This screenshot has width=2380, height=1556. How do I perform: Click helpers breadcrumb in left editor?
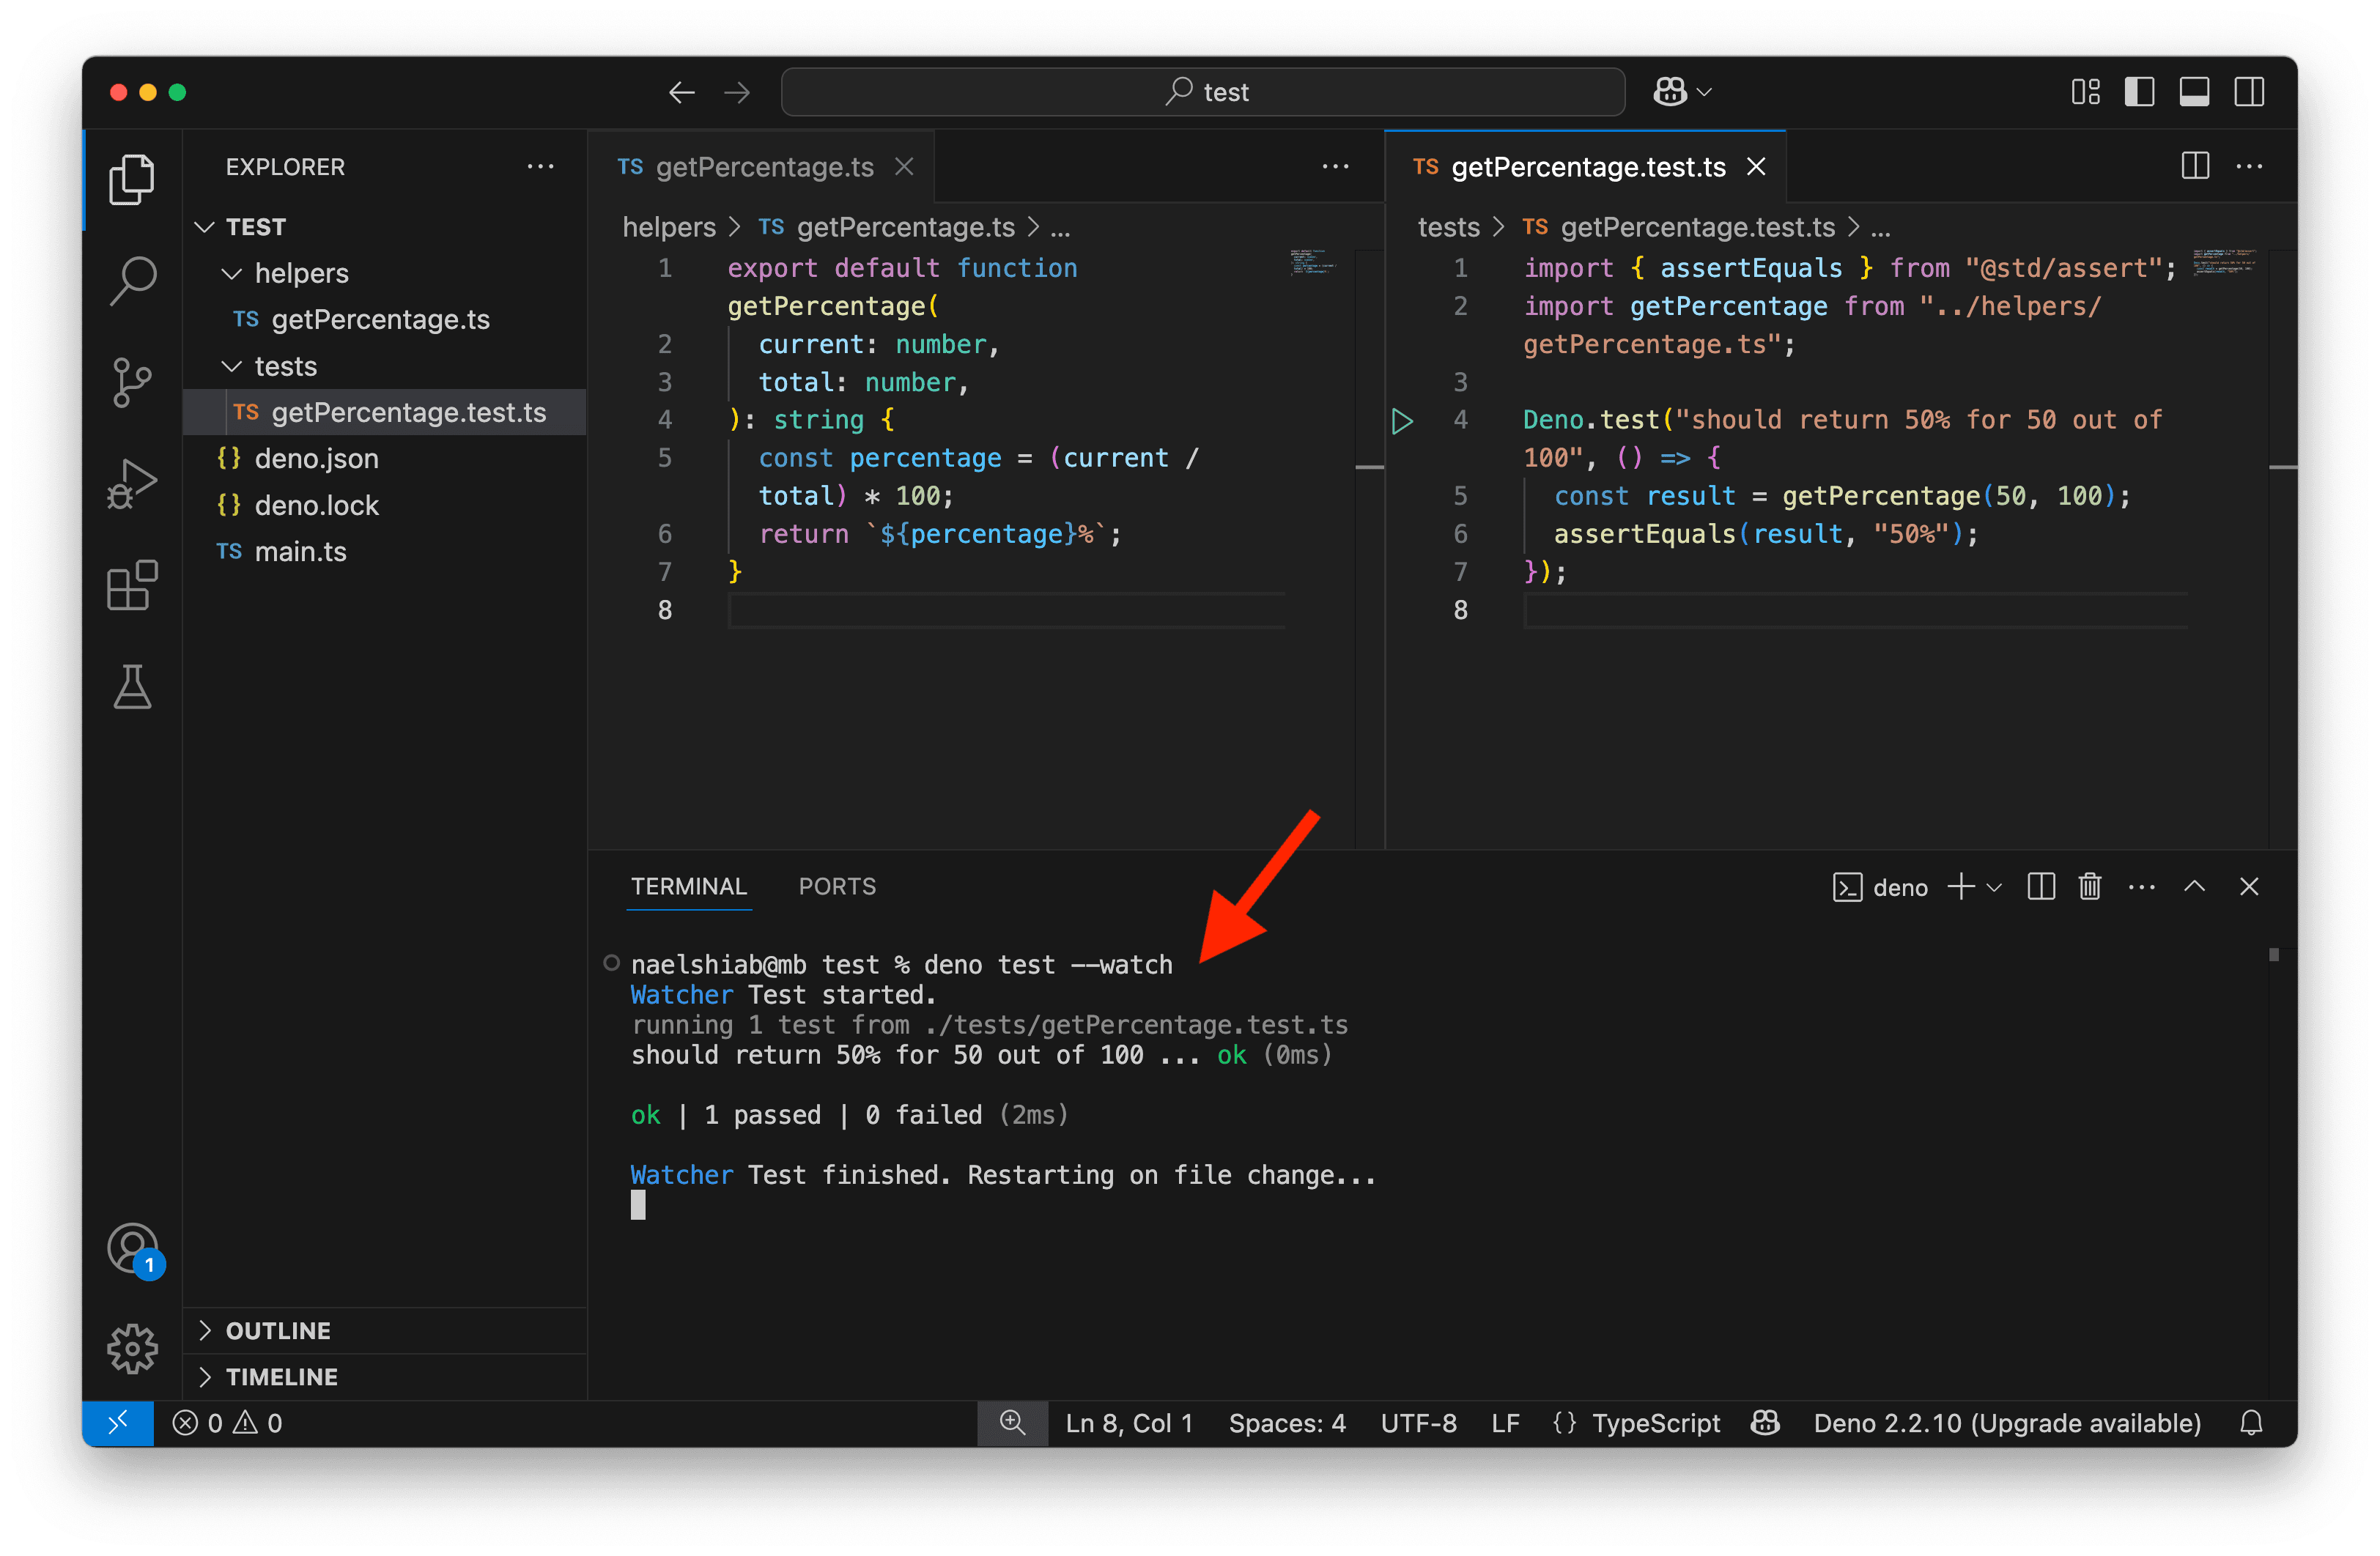pyautogui.click(x=669, y=227)
